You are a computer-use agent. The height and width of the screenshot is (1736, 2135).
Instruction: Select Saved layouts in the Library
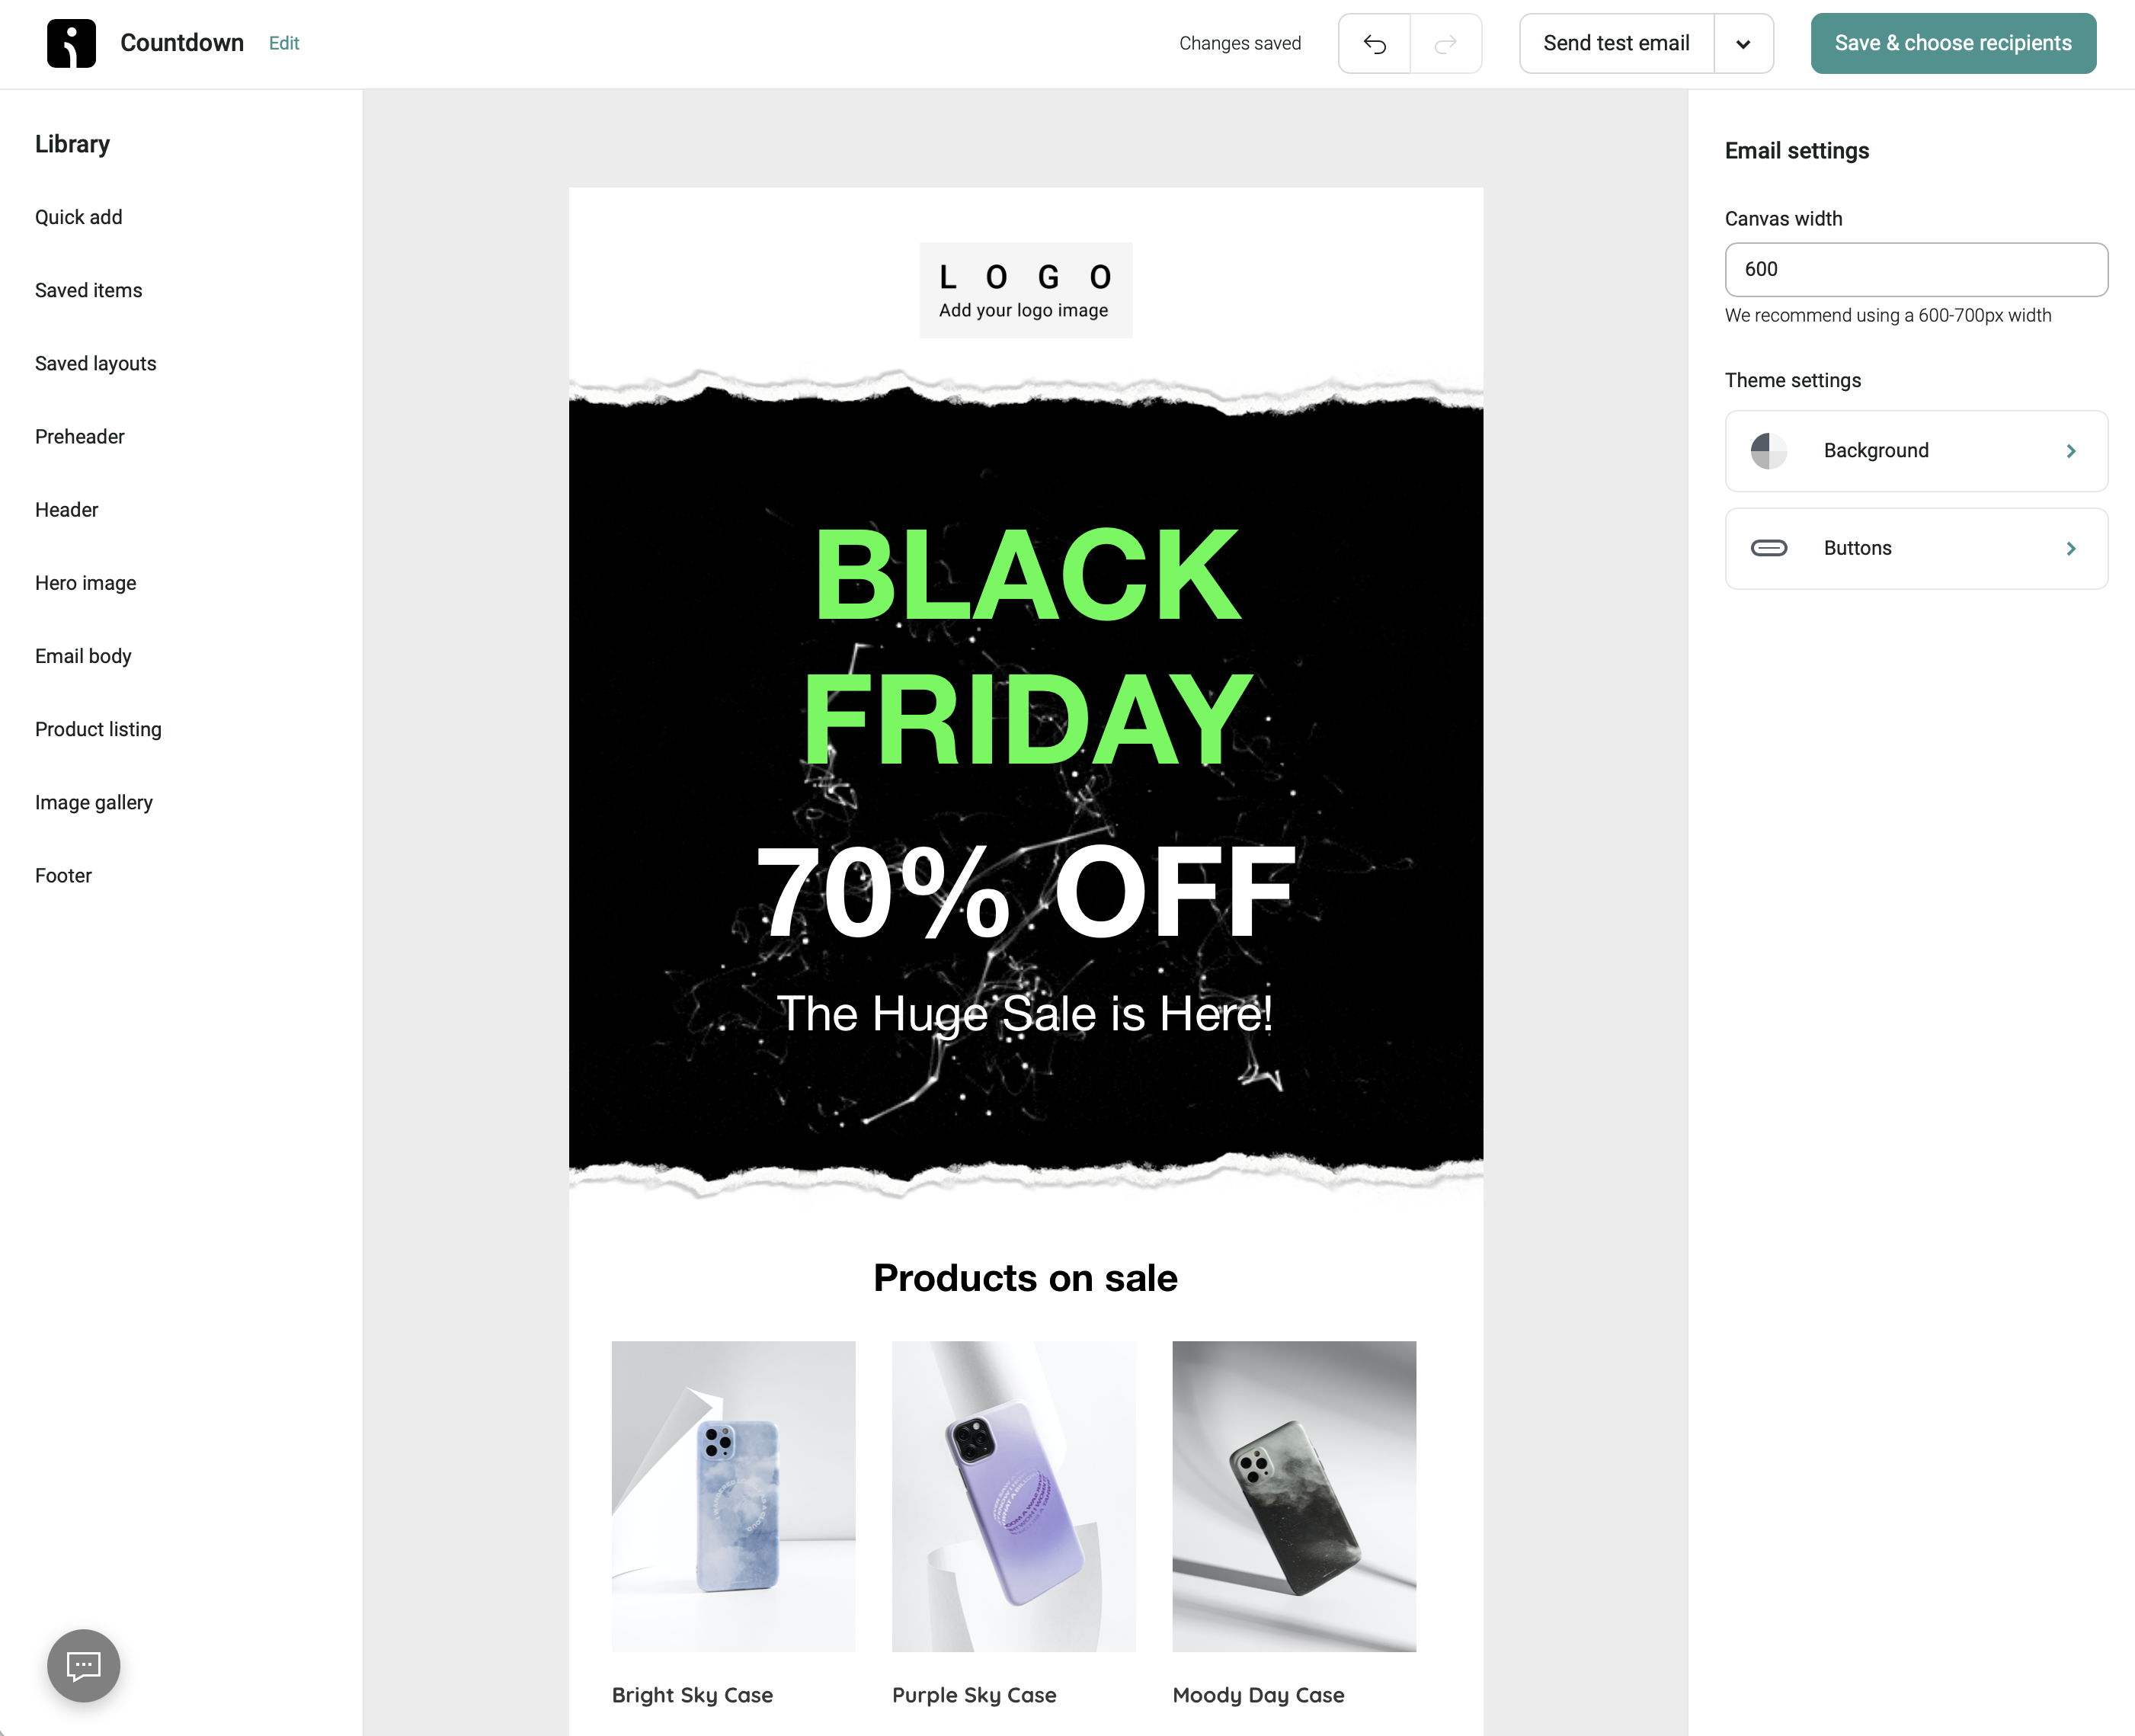[96, 364]
